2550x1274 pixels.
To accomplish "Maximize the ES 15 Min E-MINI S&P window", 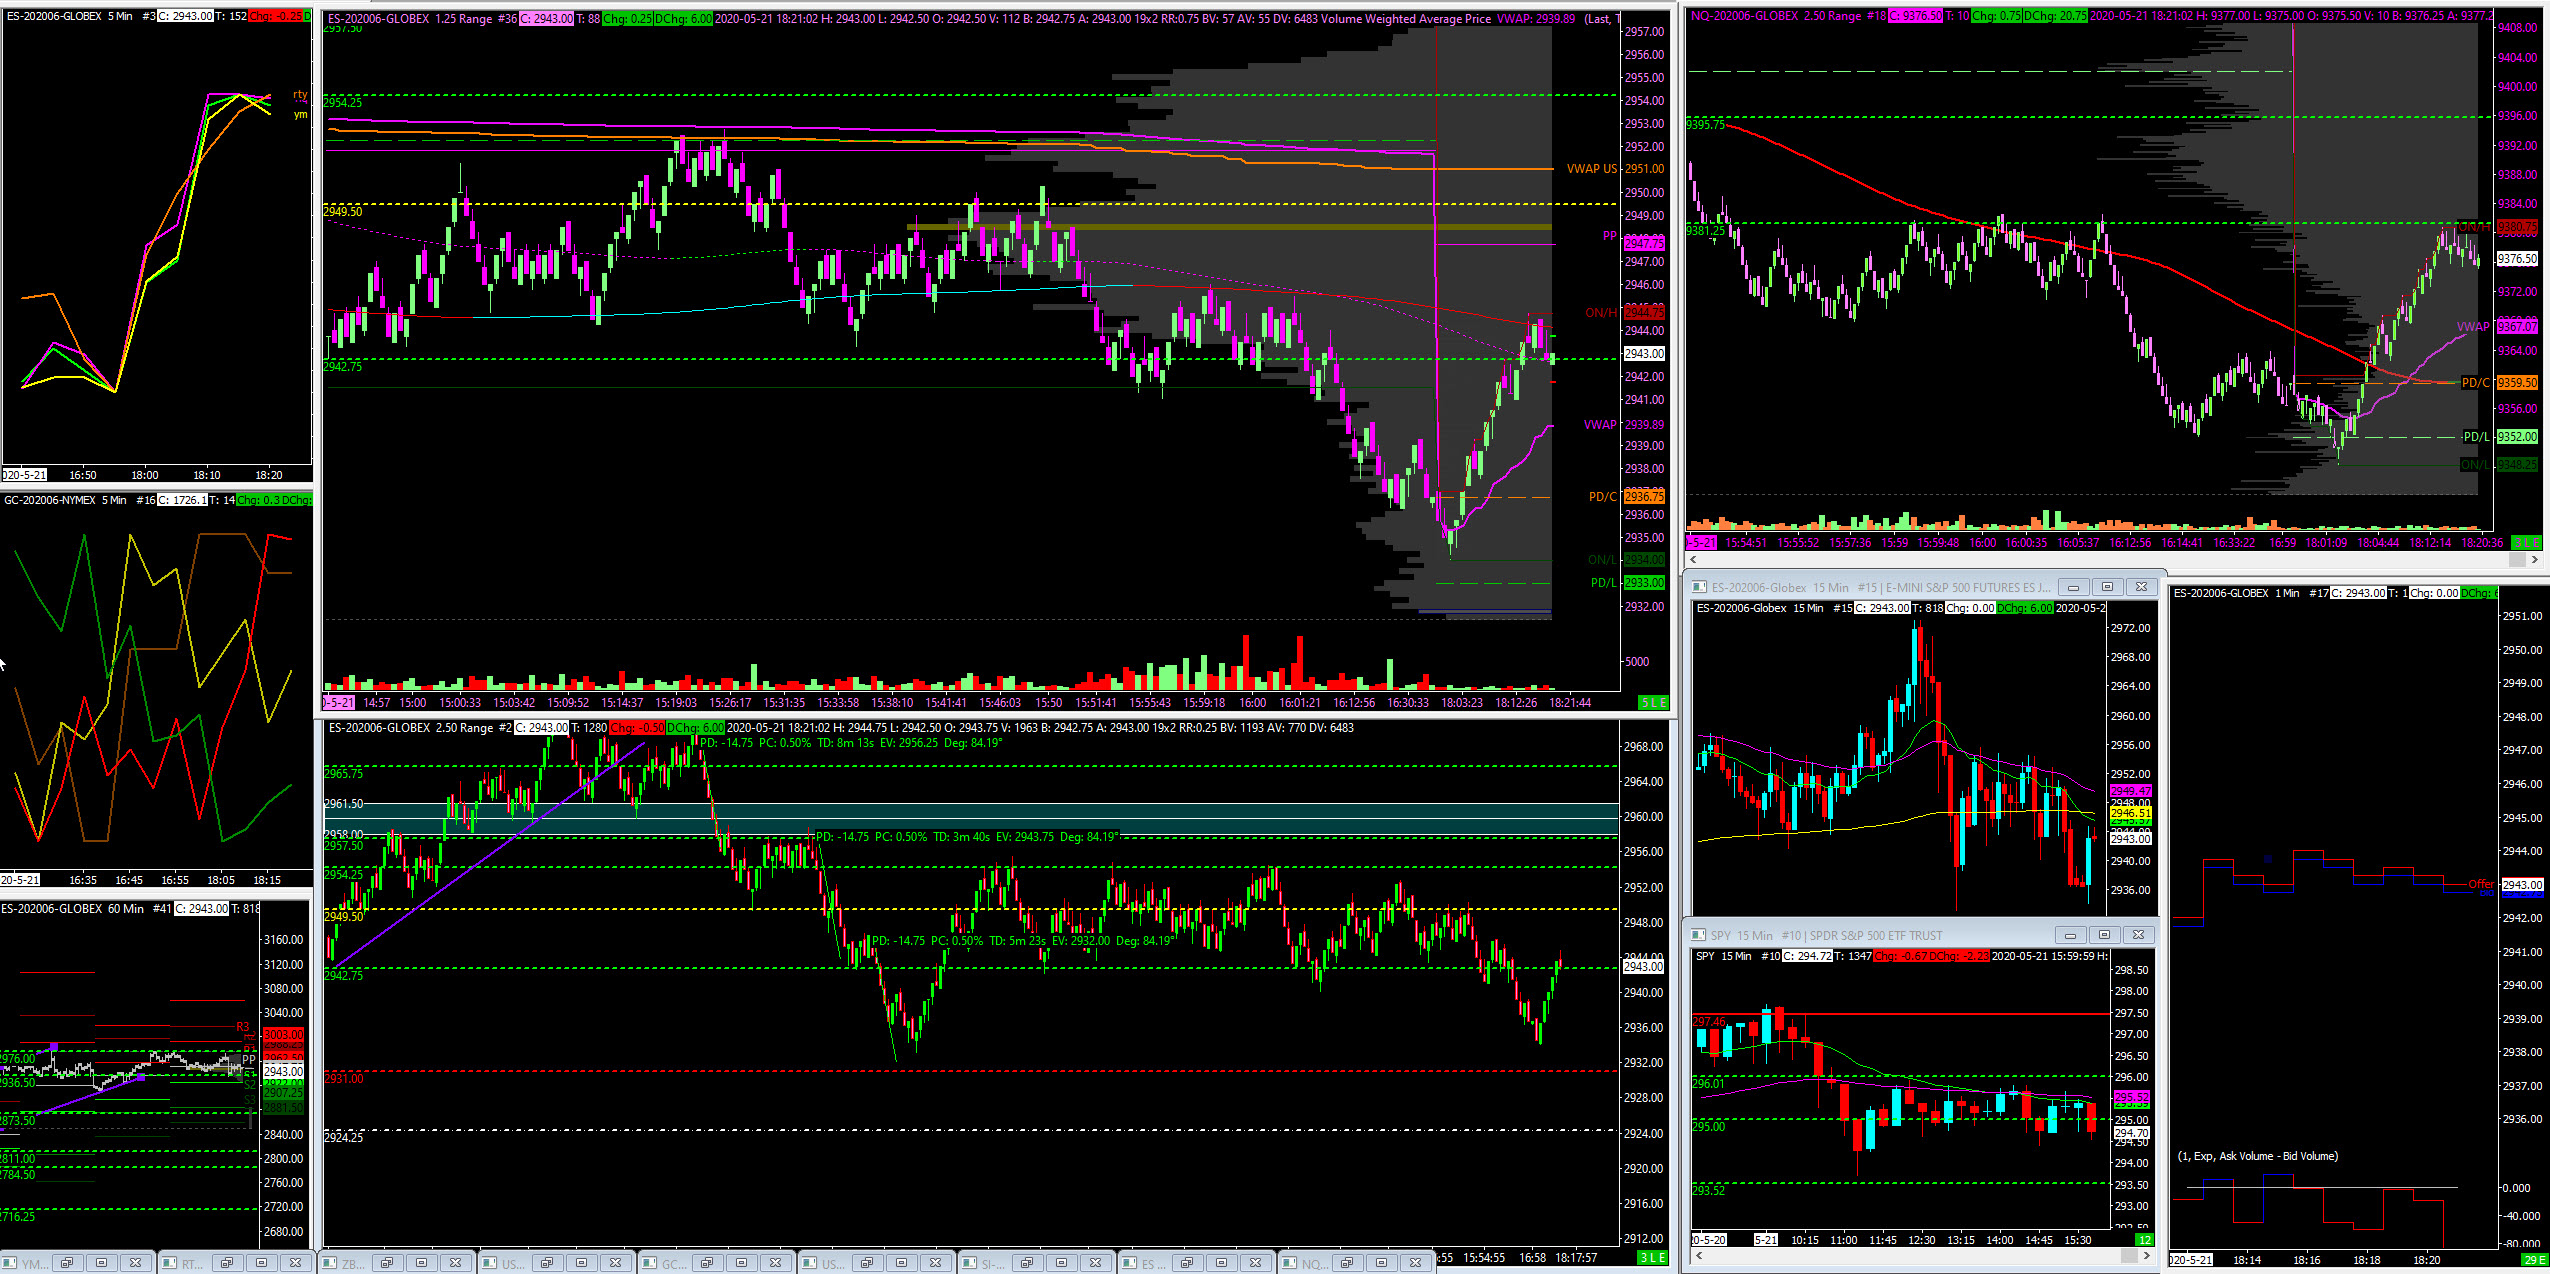I will pos(2107,587).
